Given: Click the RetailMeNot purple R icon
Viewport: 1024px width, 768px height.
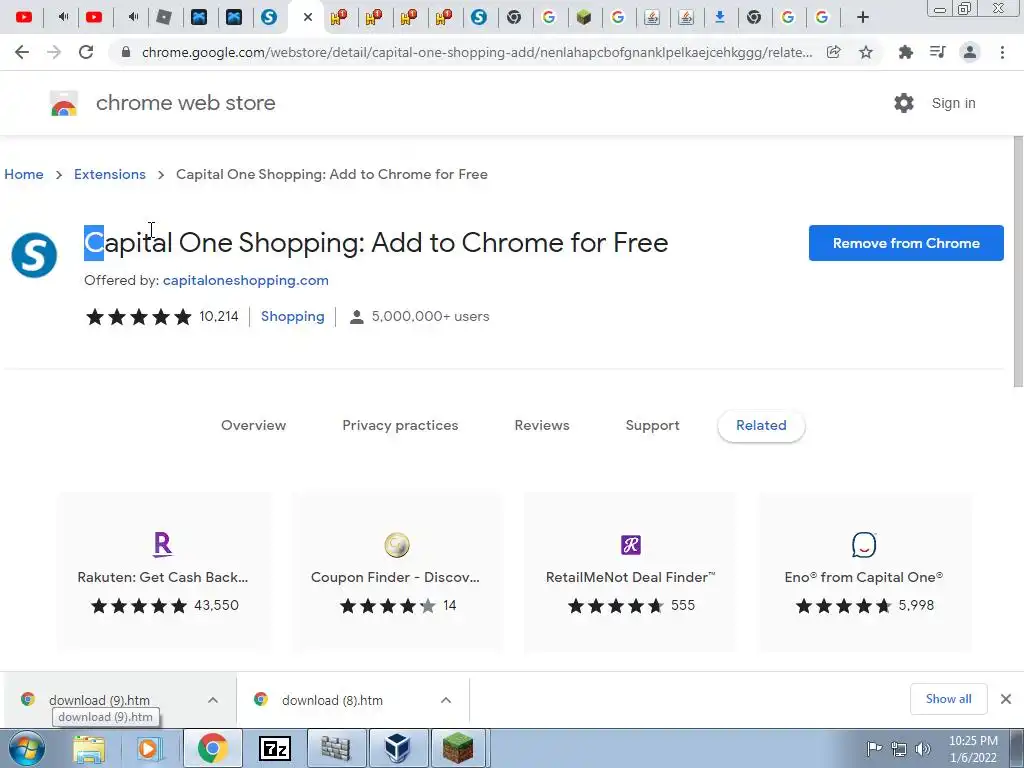Looking at the screenshot, I should point(631,545).
